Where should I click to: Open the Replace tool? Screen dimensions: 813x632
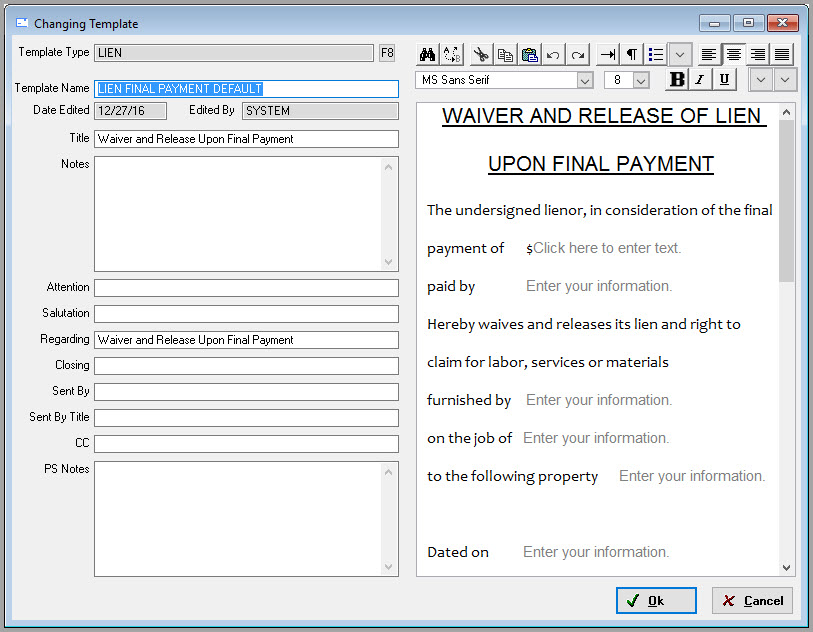tap(450, 53)
